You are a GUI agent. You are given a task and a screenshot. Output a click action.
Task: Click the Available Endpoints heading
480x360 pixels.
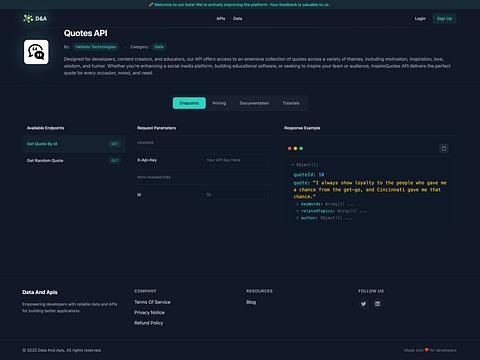coord(46,128)
